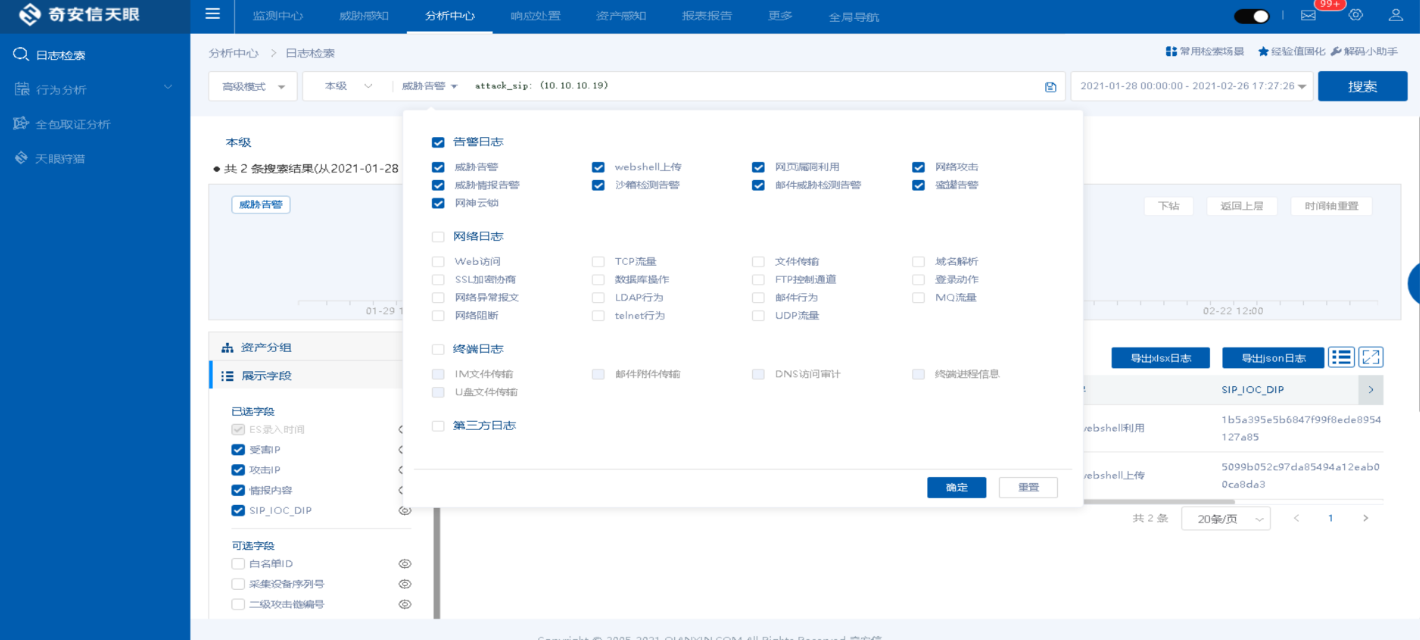Viewport: 1420px width, 640px height.
Task: Open the mail notifications icon
Action: pos(1307,15)
